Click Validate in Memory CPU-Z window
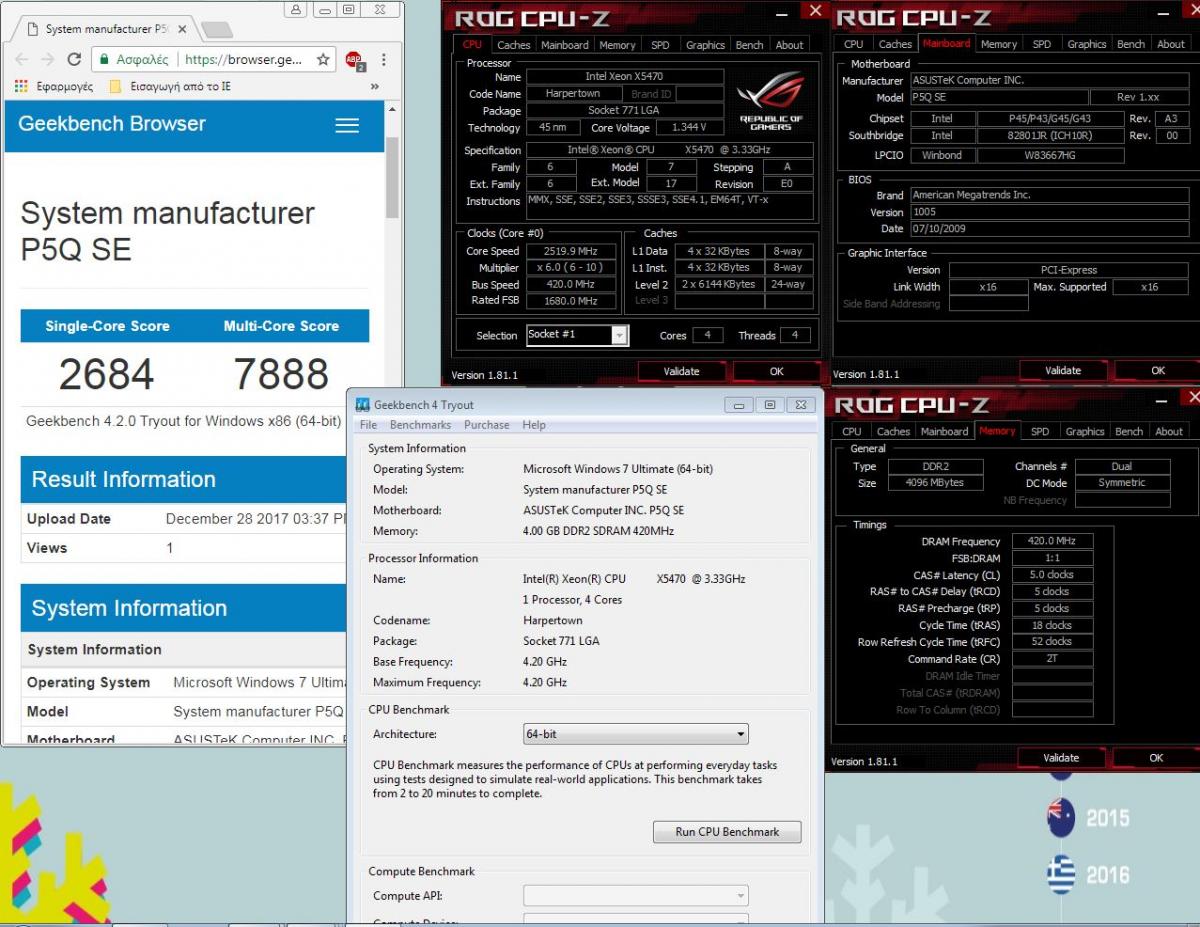This screenshot has width=1200, height=927. (1061, 758)
